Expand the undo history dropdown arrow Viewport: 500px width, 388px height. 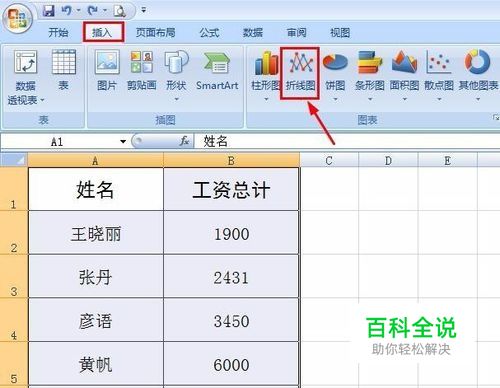click(79, 11)
